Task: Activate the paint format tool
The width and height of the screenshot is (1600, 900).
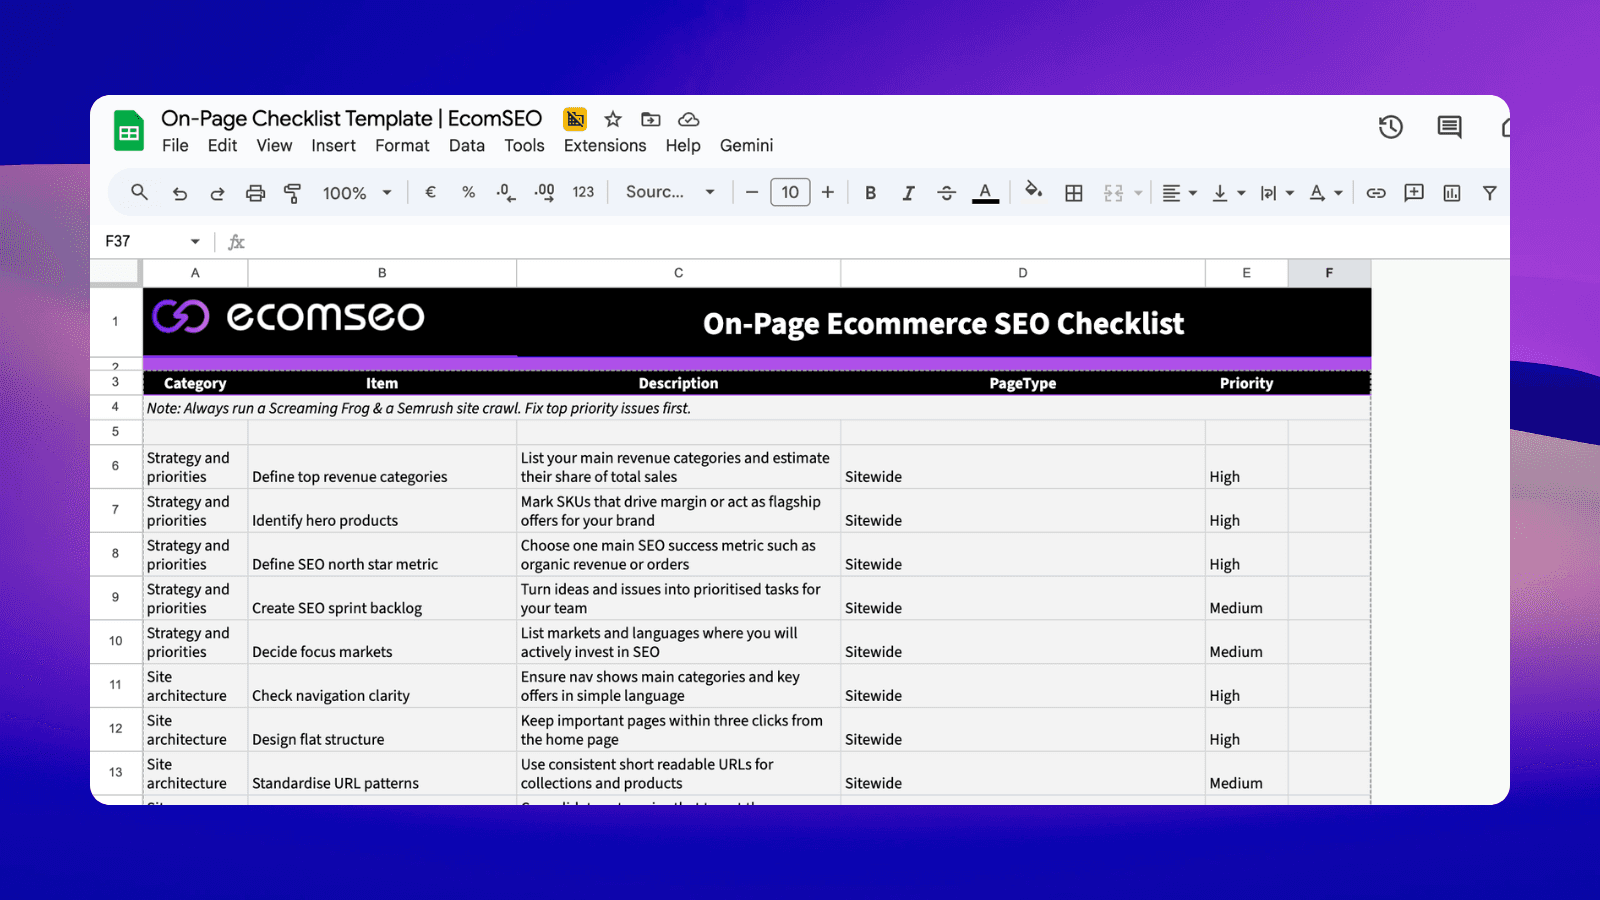Action: click(x=293, y=193)
